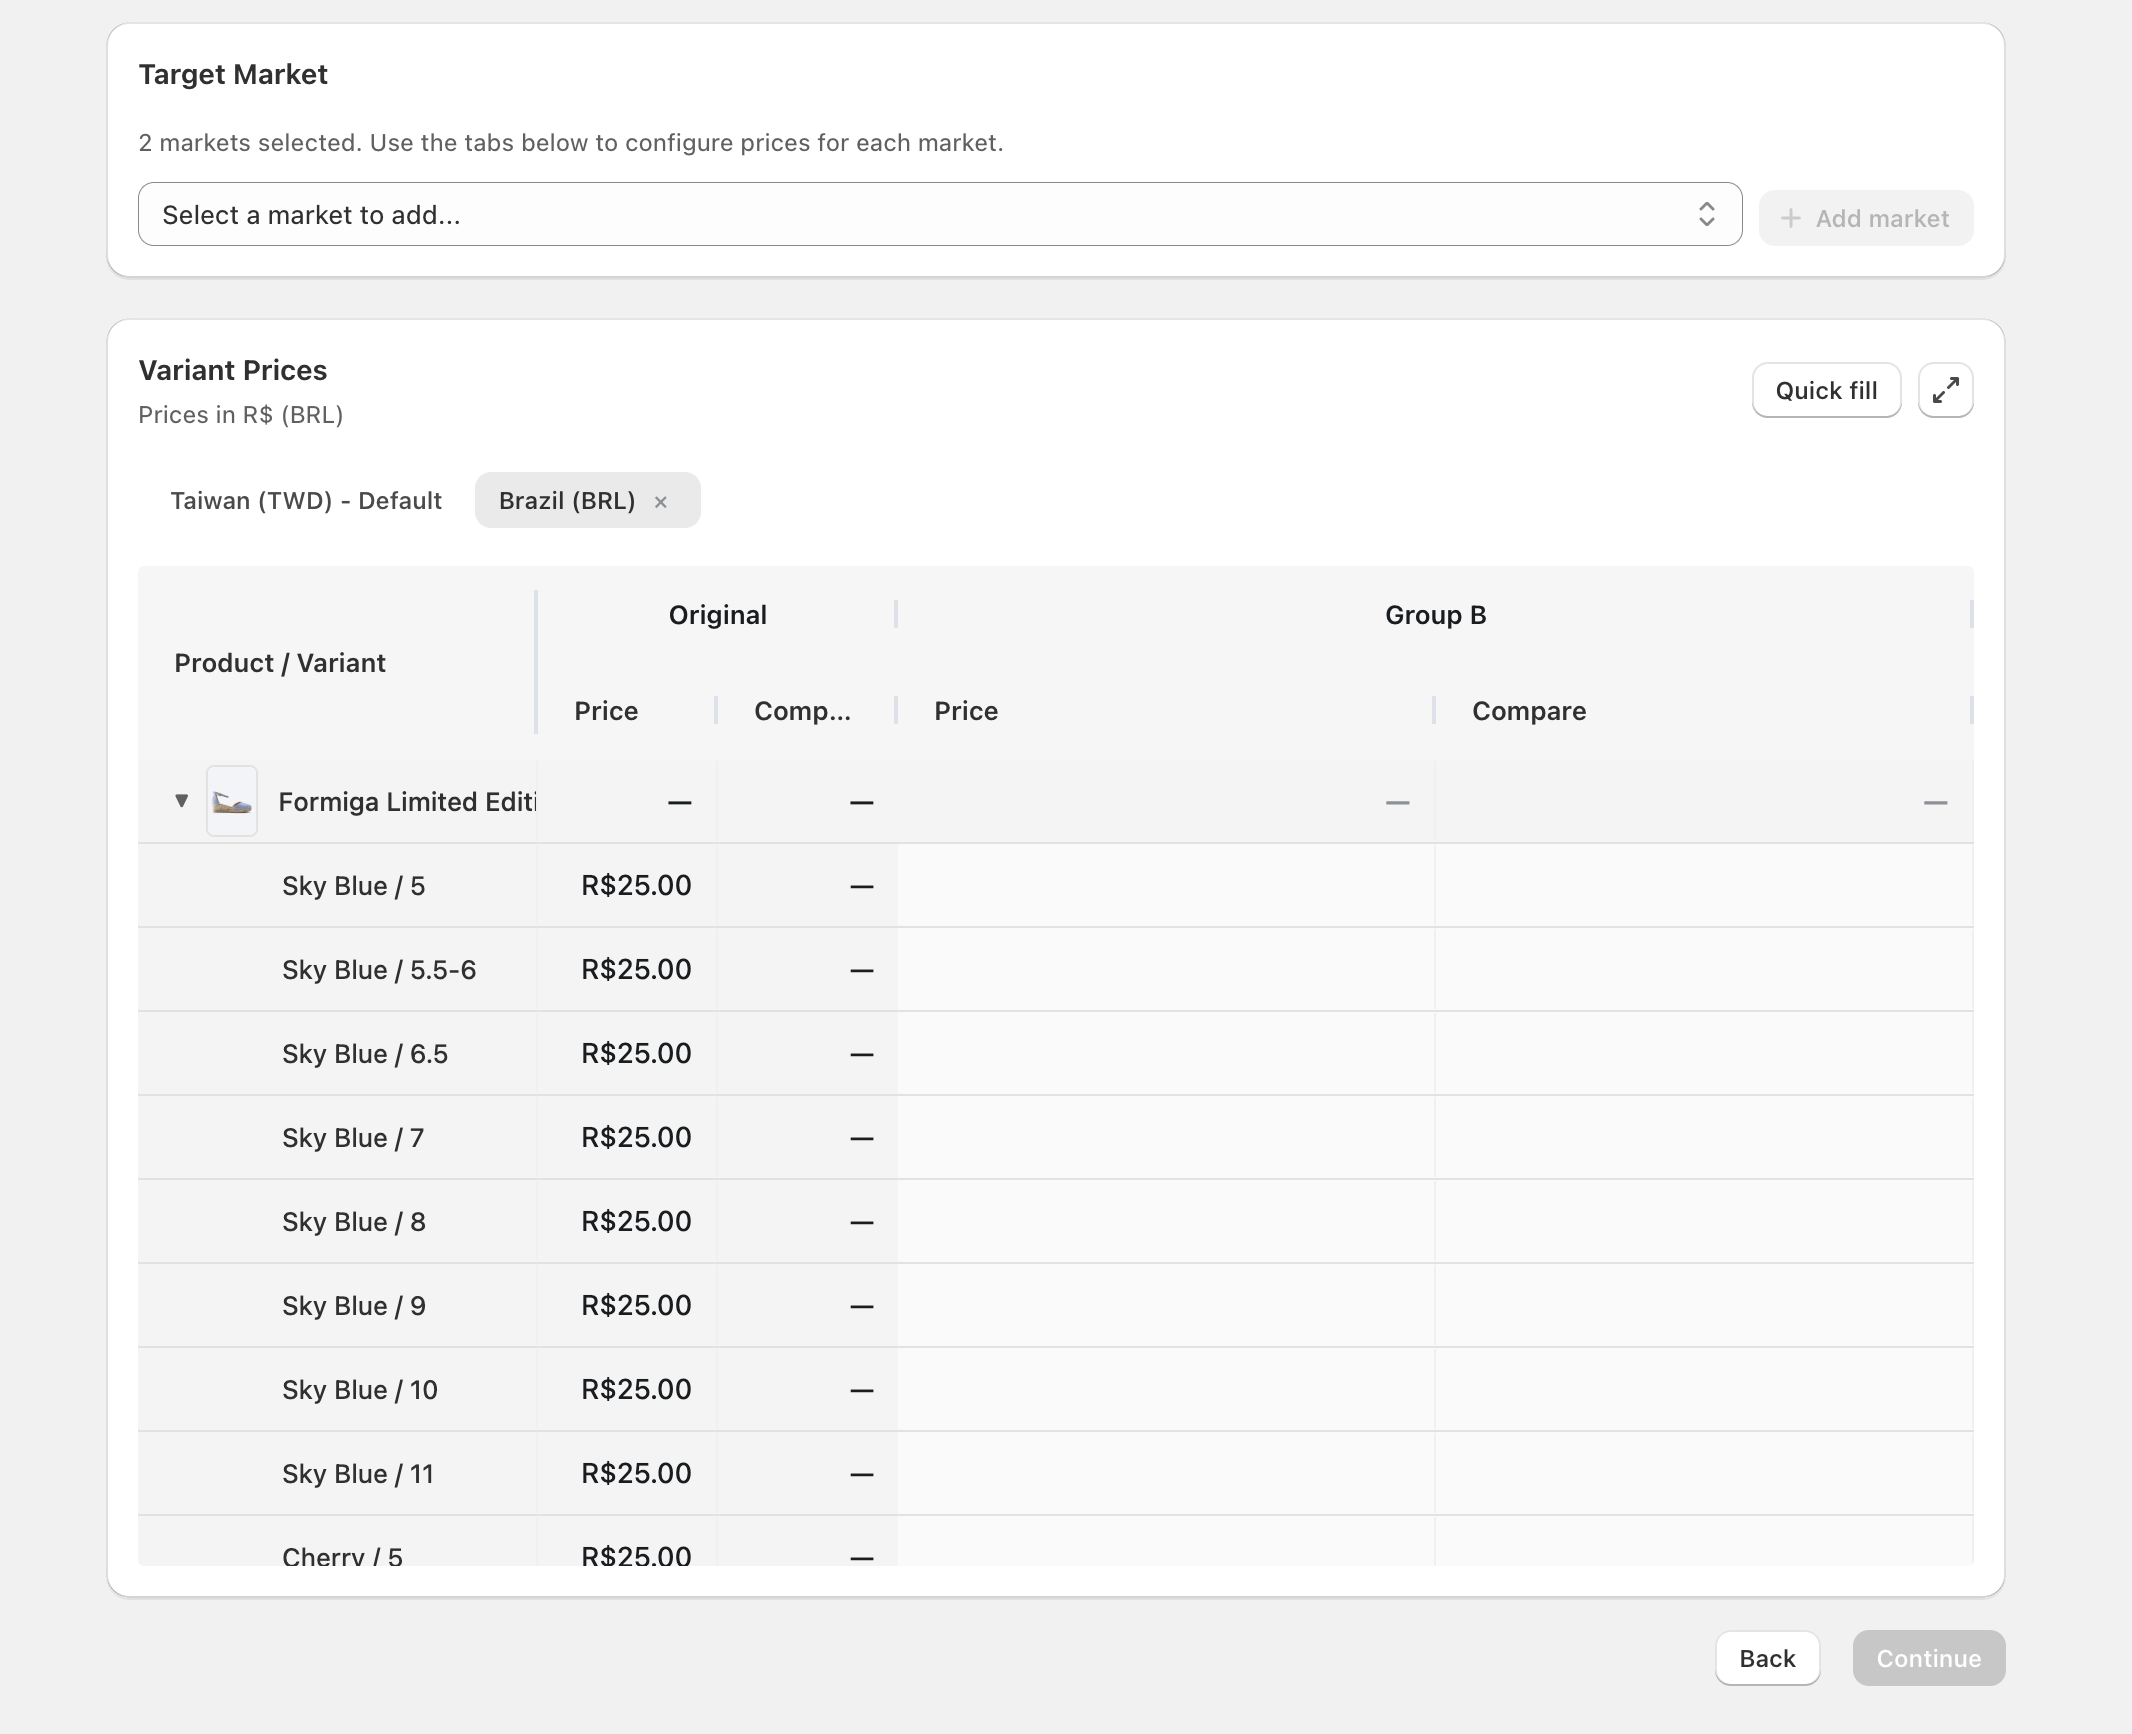Image resolution: width=2132 pixels, height=1734 pixels.
Task: Switch to Taiwan (TWD) - Default tab
Action: (305, 500)
